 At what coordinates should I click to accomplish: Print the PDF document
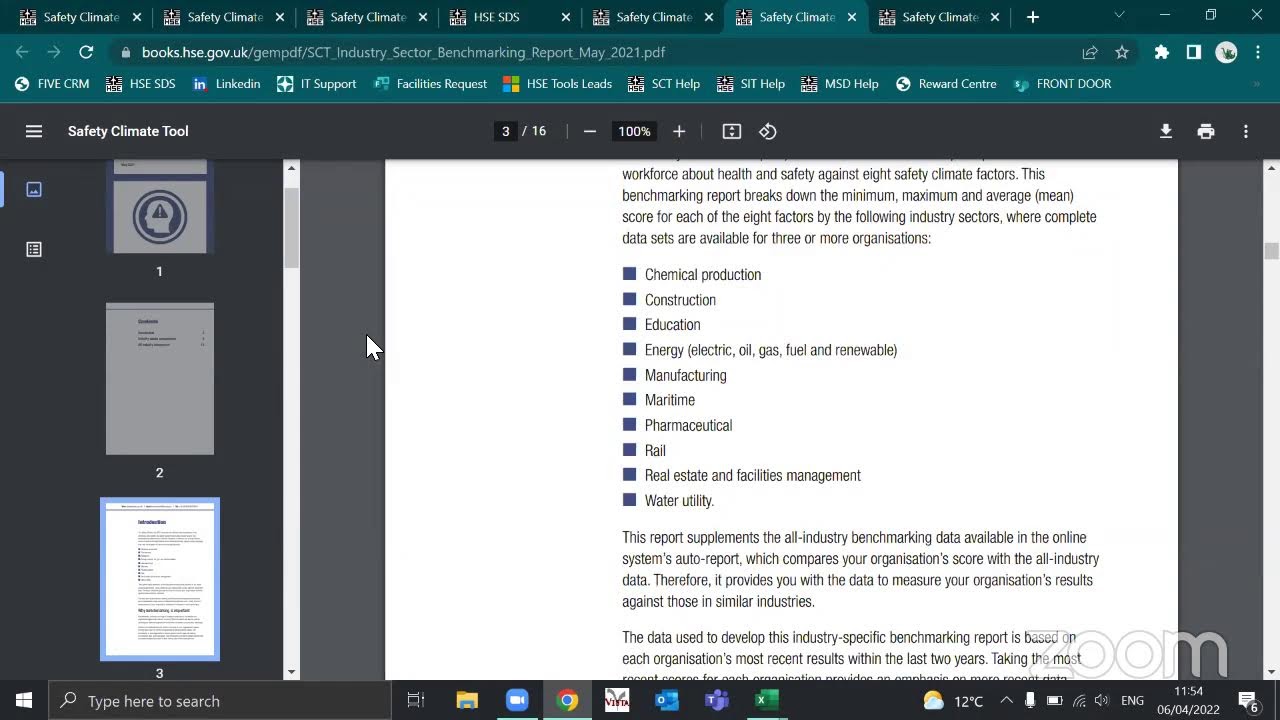tap(1206, 131)
